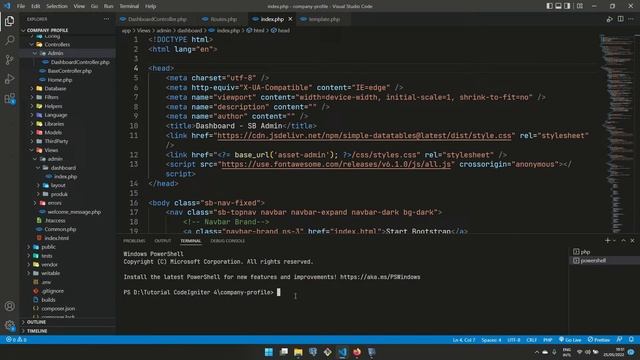The width and height of the screenshot is (640, 360).
Task: Switch to the Debug Console tab
Action: 227,241
